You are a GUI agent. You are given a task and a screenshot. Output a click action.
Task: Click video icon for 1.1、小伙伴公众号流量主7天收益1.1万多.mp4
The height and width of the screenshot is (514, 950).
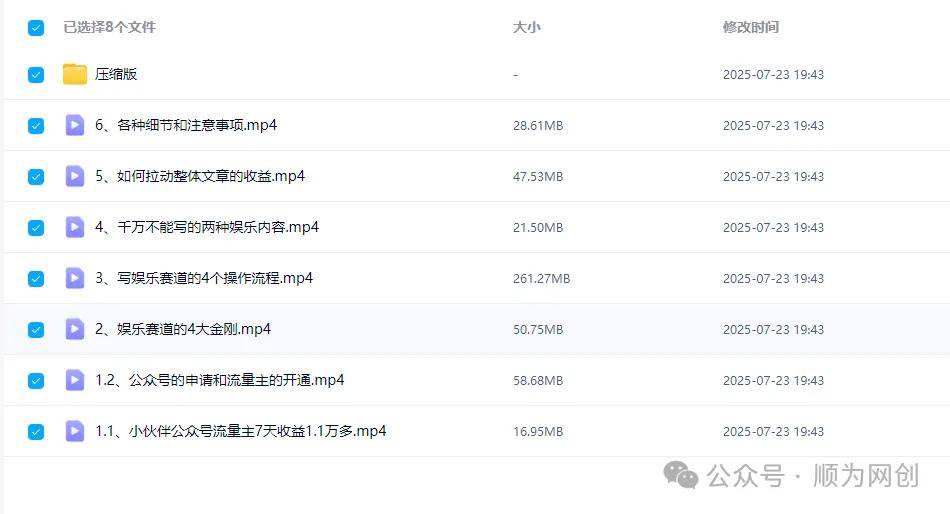click(75, 431)
